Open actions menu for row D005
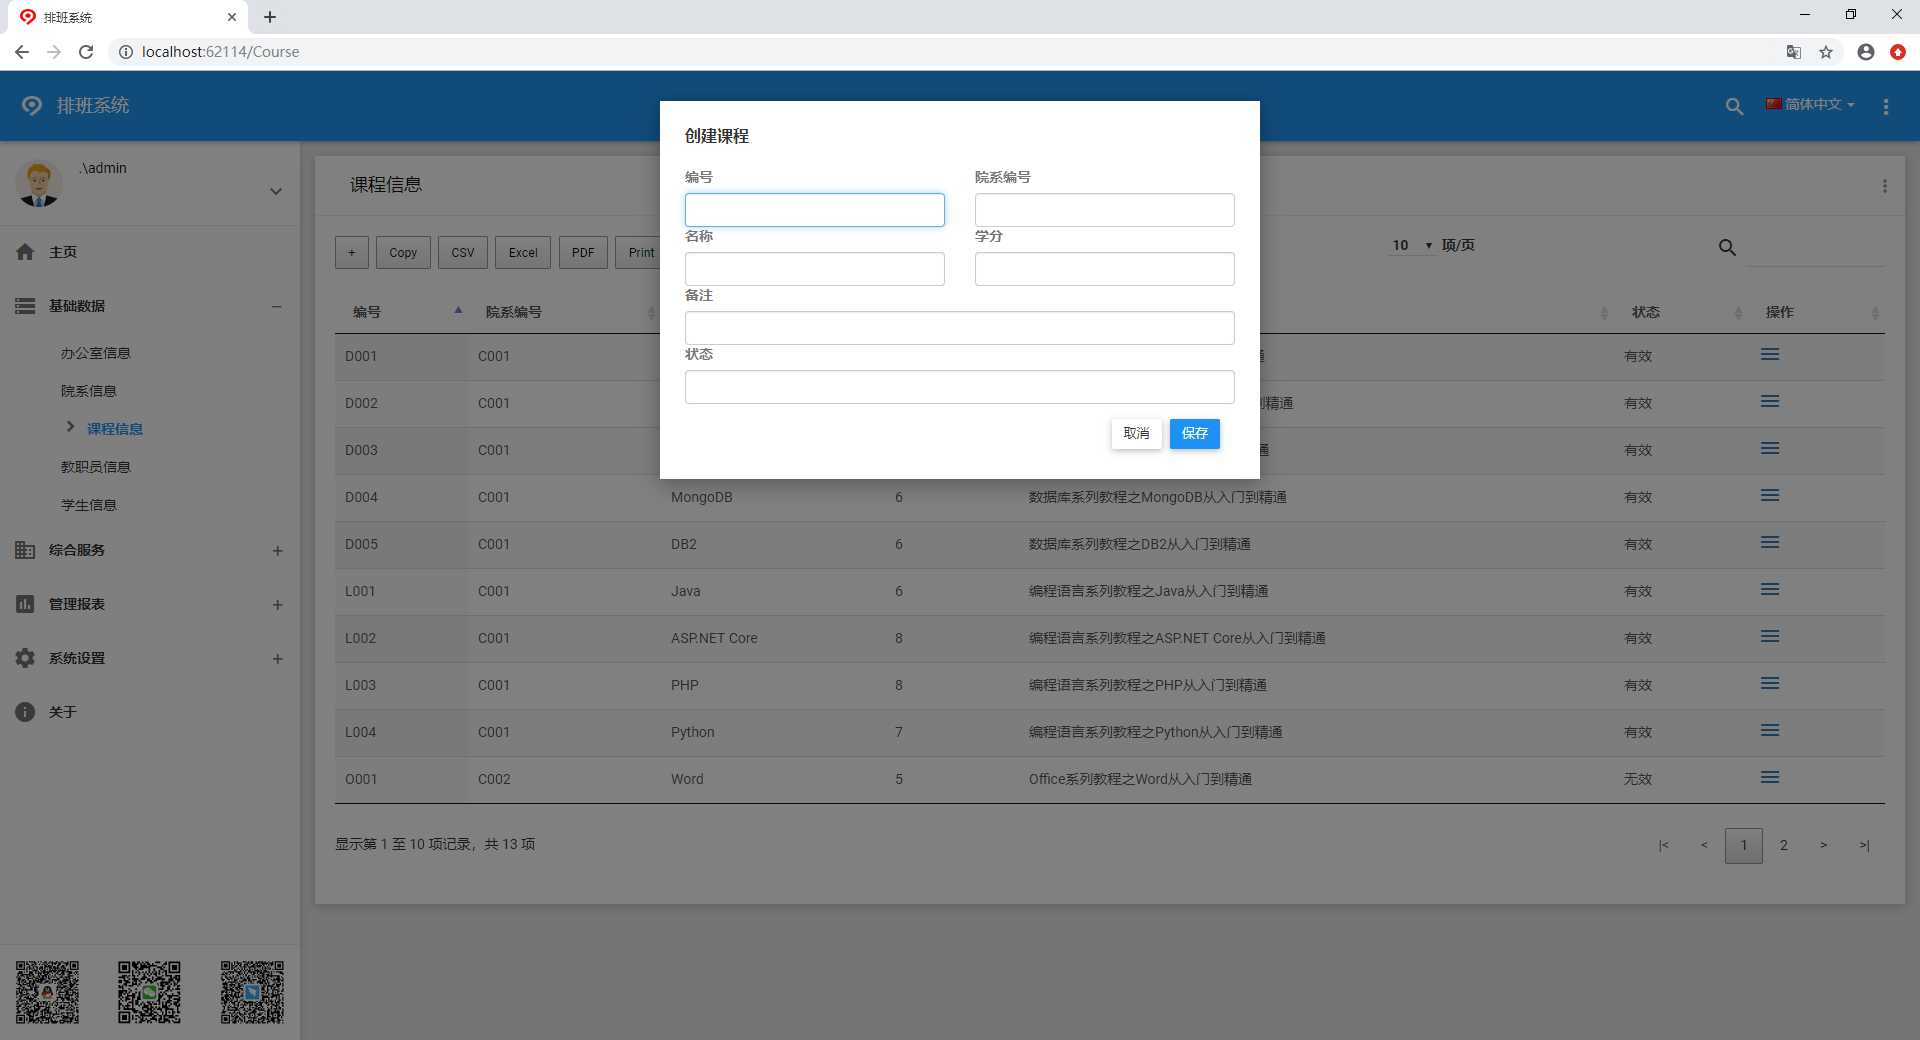1920x1040 pixels. pos(1770,543)
